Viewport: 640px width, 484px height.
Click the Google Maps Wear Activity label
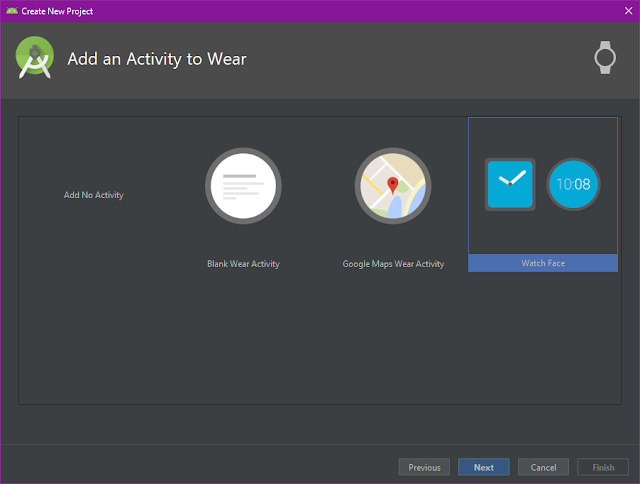(x=393, y=264)
